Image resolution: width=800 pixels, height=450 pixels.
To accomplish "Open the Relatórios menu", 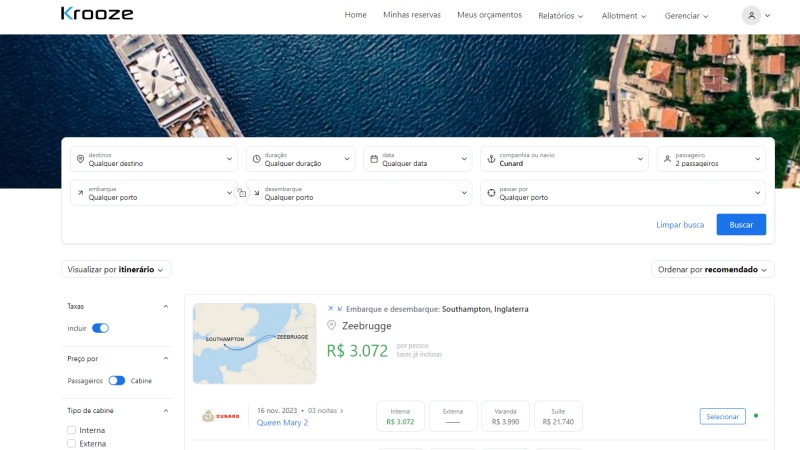I will (x=560, y=16).
